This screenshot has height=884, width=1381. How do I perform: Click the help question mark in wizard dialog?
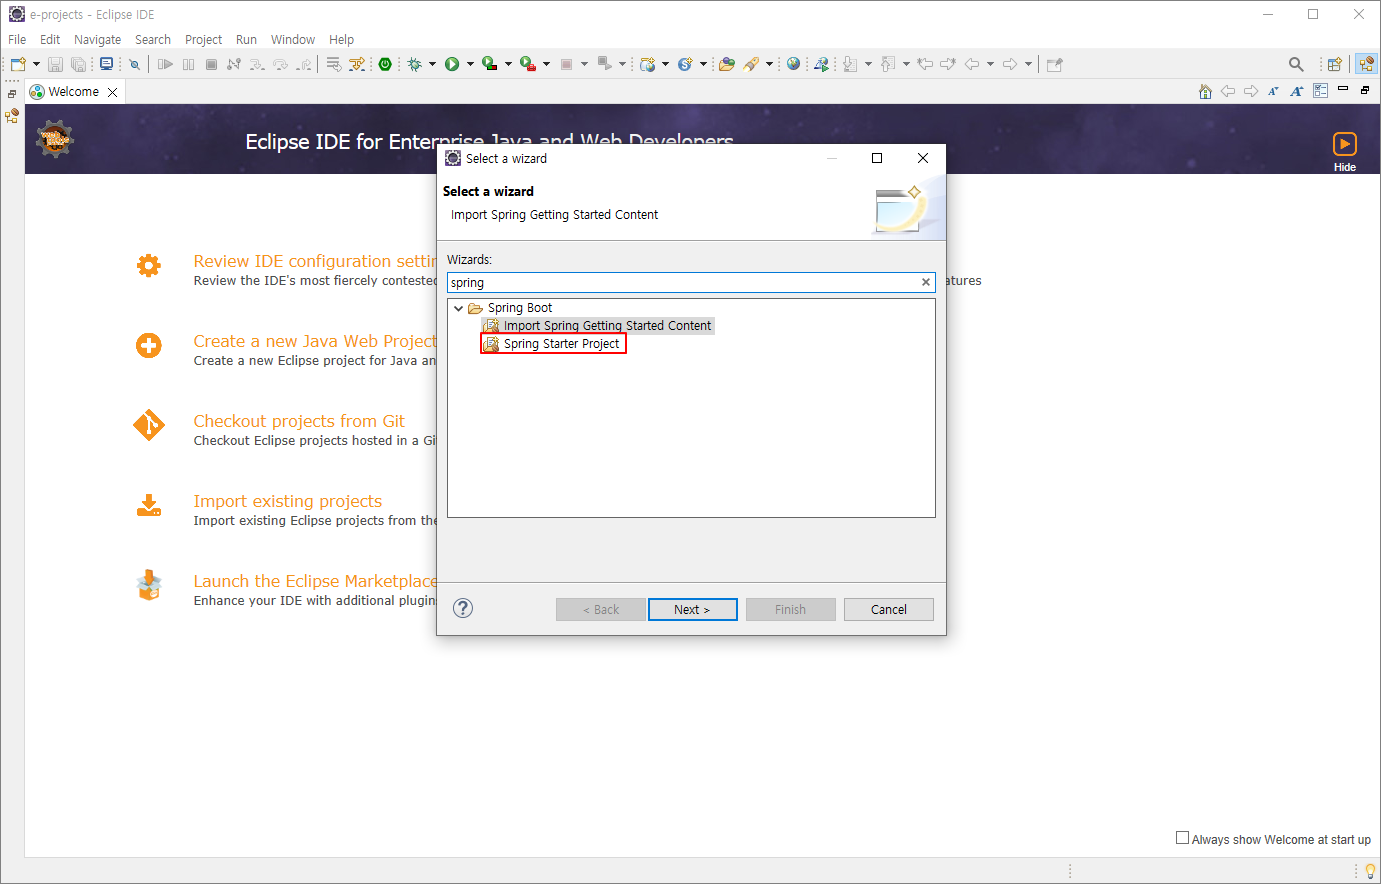[463, 608]
